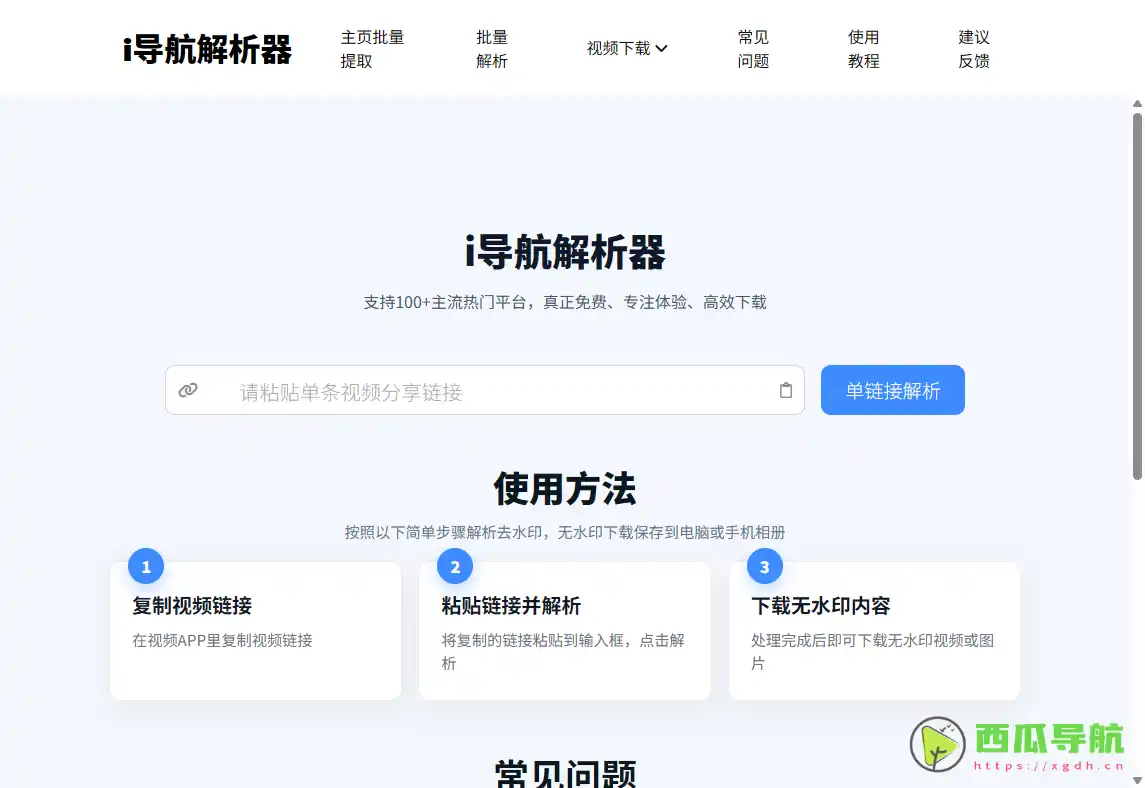Click the 单链接解析 button
Screen dimensions: 1145x788
click(892, 390)
